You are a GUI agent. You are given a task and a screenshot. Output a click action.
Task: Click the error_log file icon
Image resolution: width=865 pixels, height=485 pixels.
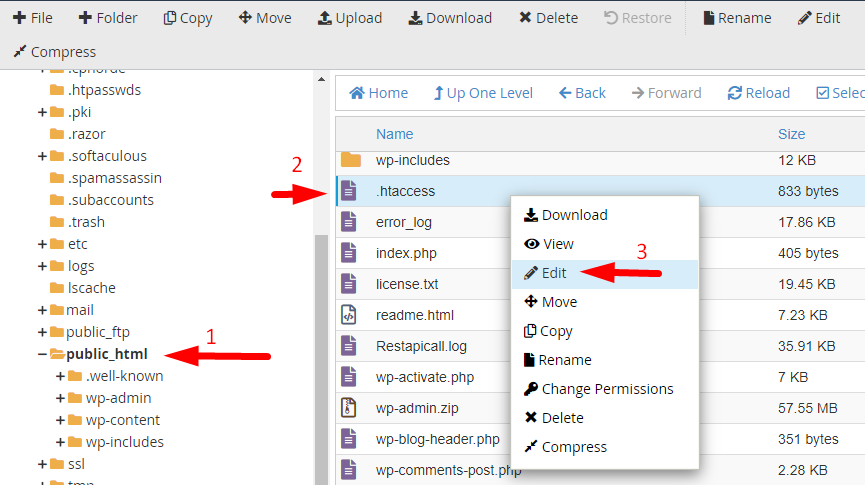tap(349, 222)
